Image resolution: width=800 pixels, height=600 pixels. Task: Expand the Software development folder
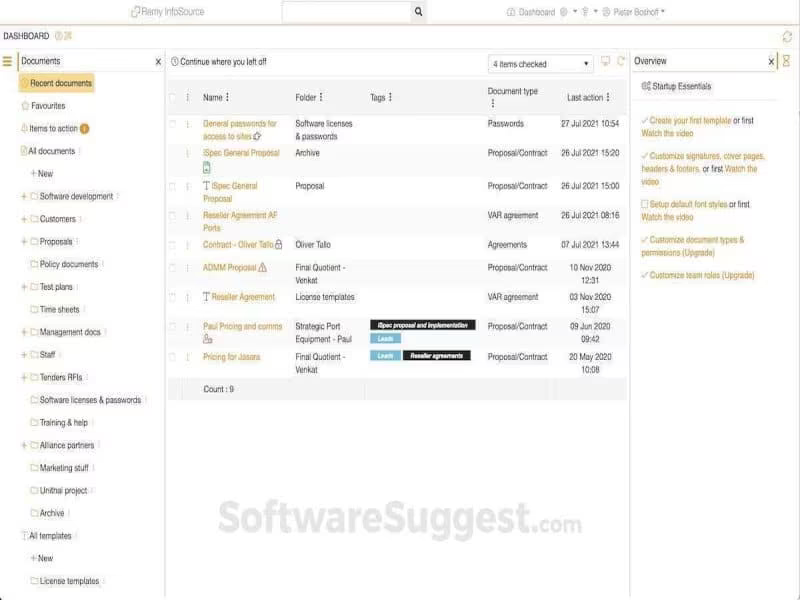click(x=24, y=196)
